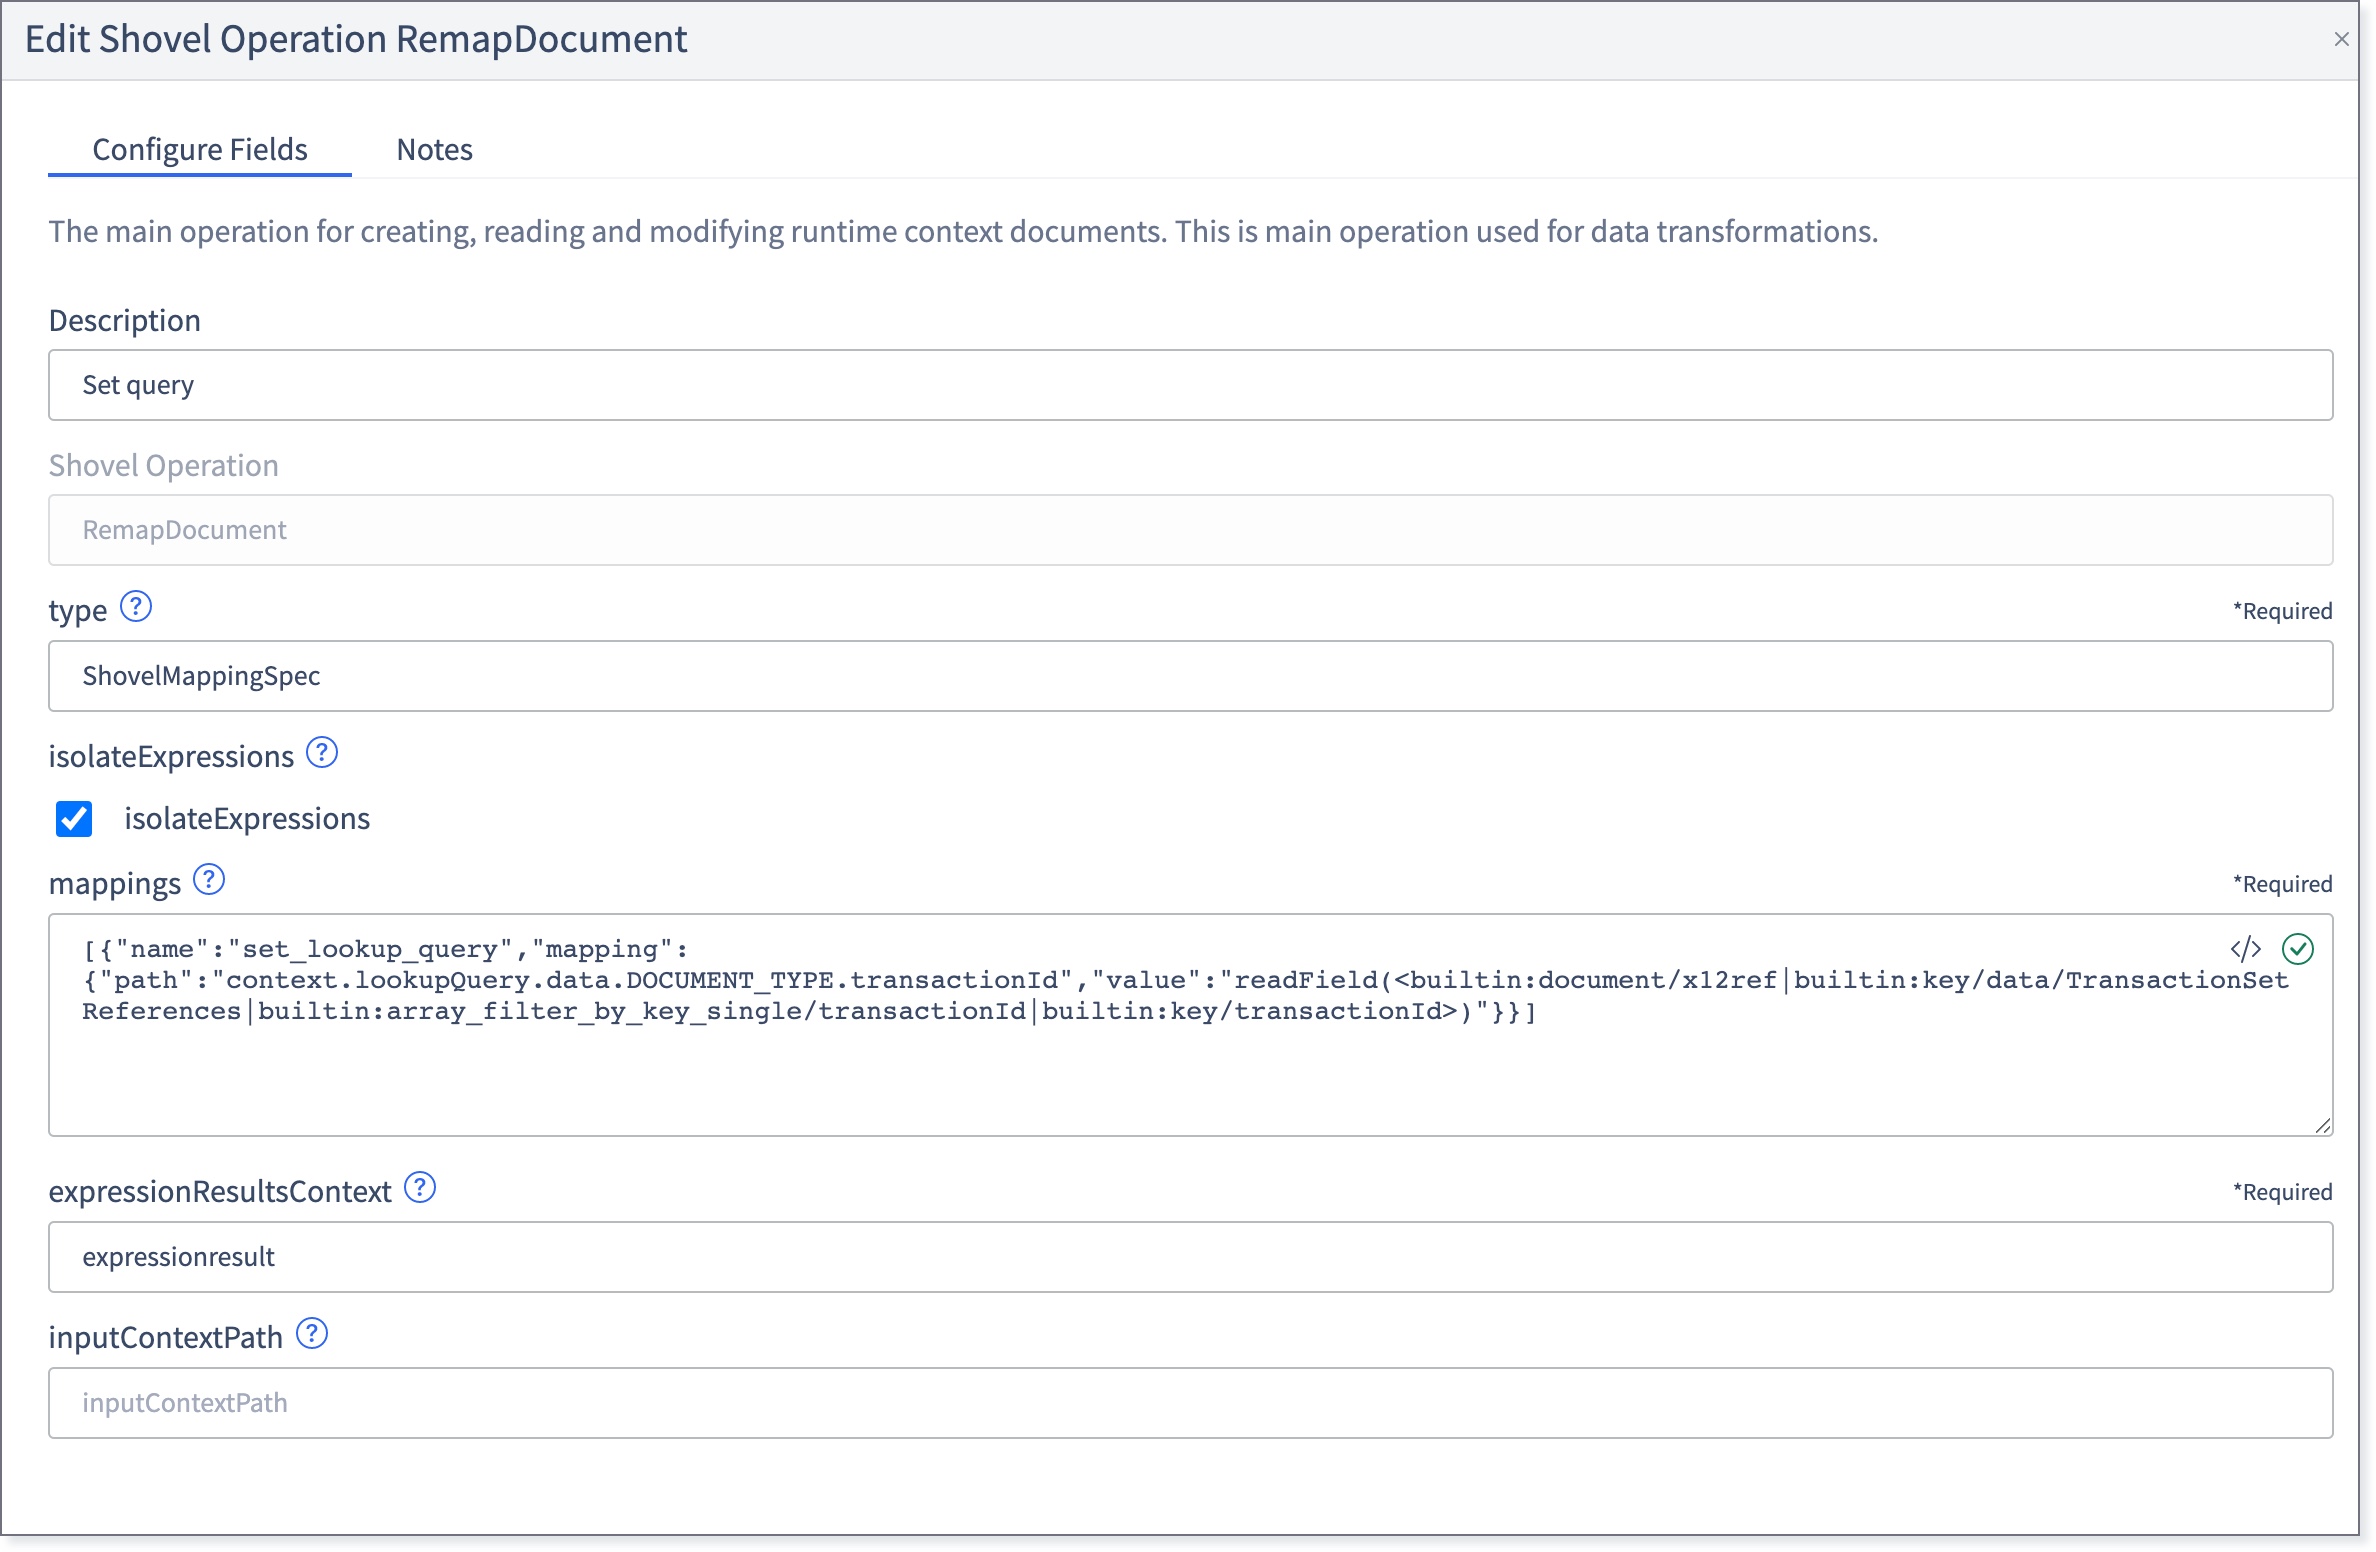2376x1552 pixels.
Task: Show help for expressionResultsContext field
Action: pos(420,1188)
